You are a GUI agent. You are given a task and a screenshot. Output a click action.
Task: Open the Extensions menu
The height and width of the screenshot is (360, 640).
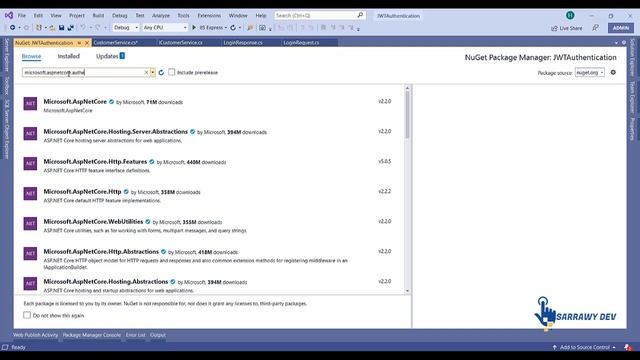(x=209, y=16)
